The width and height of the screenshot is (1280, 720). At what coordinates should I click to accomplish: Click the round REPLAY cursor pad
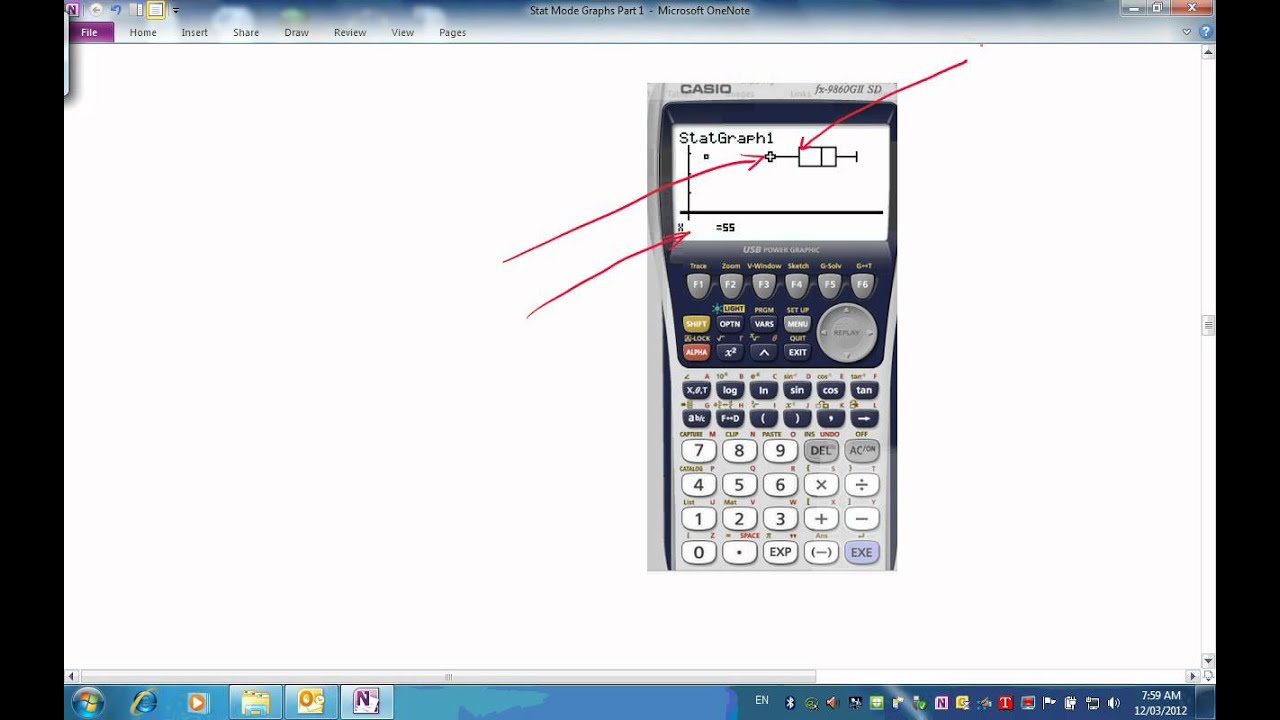tap(846, 332)
